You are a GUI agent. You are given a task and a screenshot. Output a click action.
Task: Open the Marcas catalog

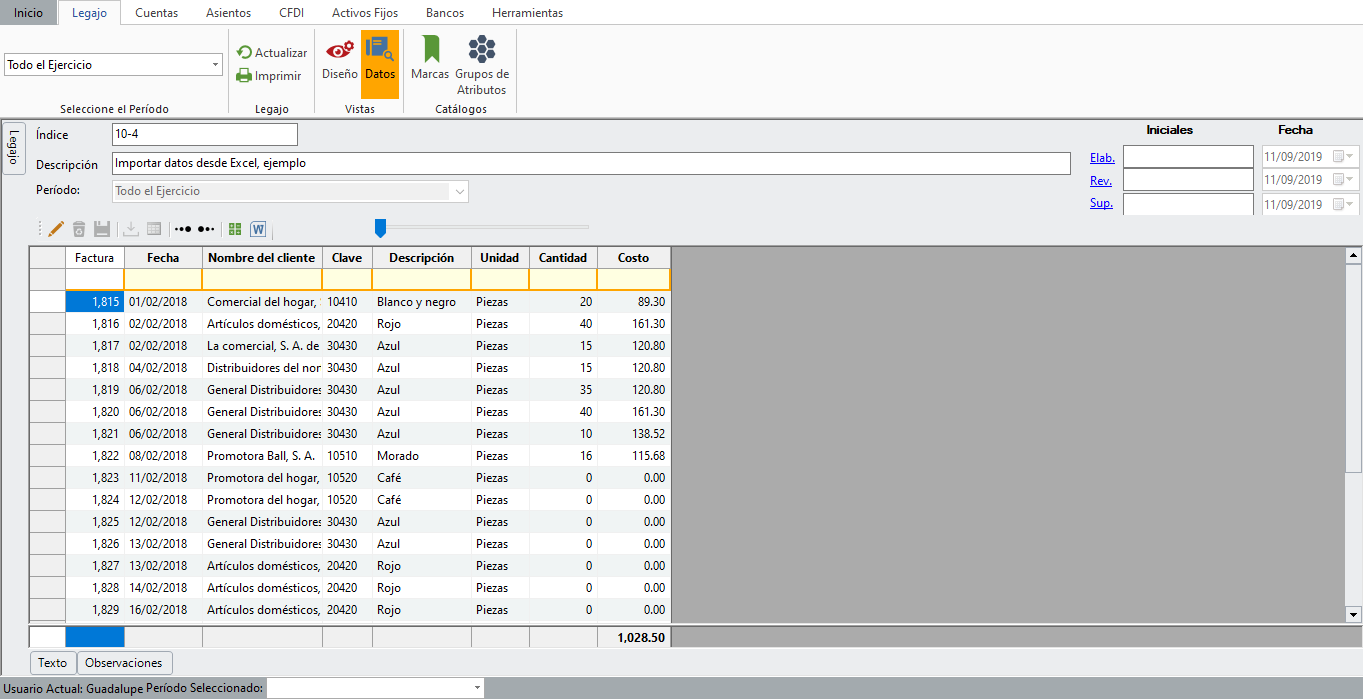[x=430, y=58]
